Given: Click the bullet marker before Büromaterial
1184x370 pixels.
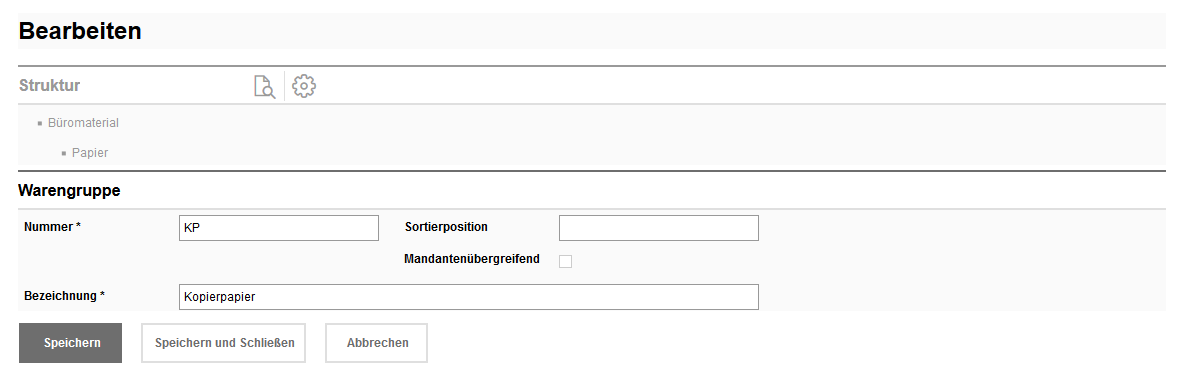Looking at the screenshot, I should (x=39, y=123).
